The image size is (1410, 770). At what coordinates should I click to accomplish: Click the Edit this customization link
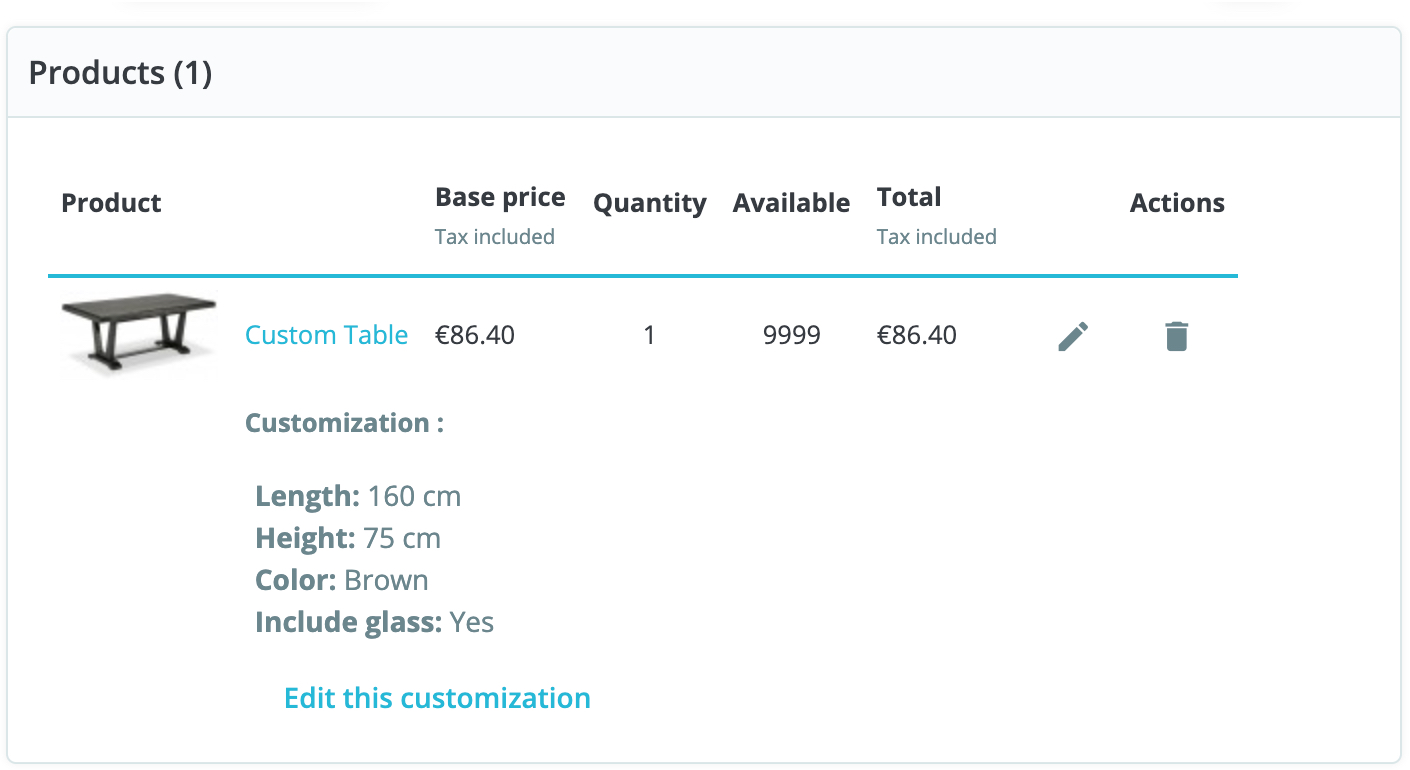pos(437,698)
